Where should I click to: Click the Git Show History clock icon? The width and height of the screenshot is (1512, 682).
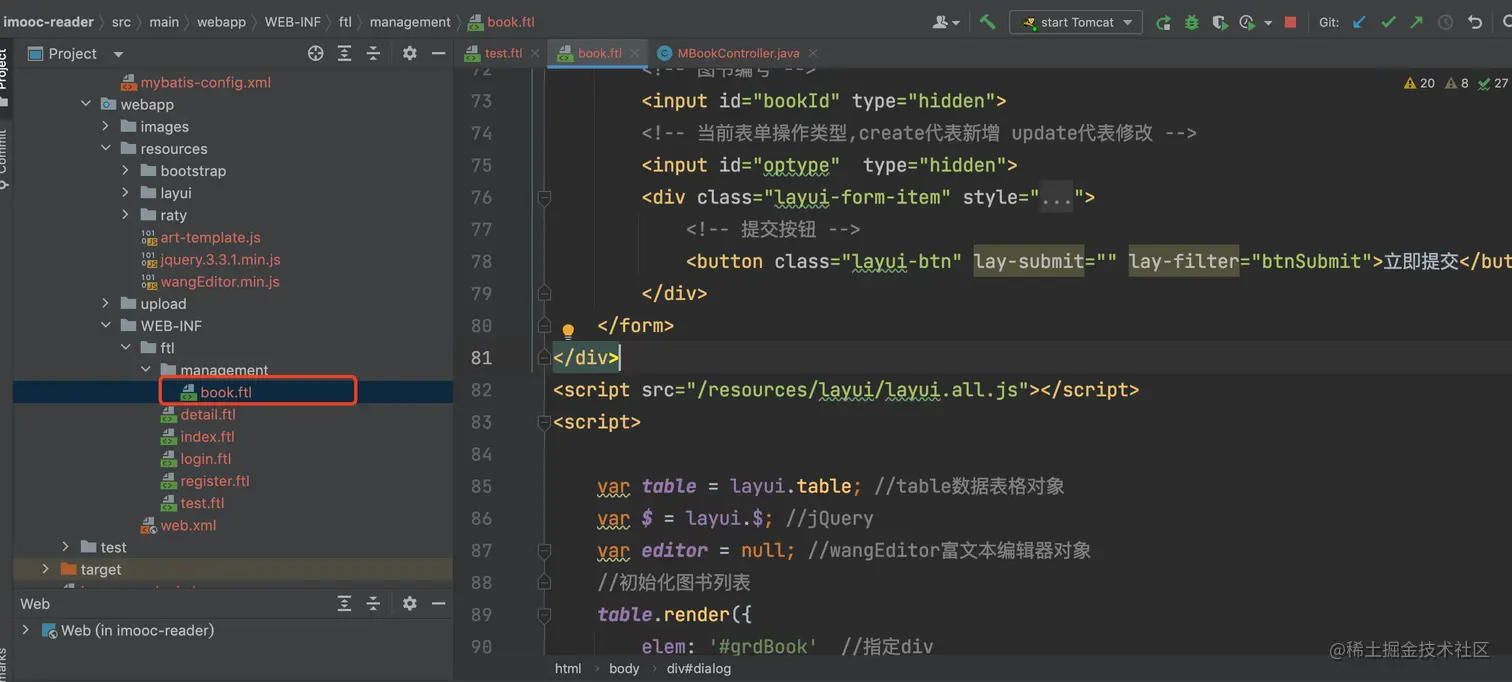tap(1445, 22)
